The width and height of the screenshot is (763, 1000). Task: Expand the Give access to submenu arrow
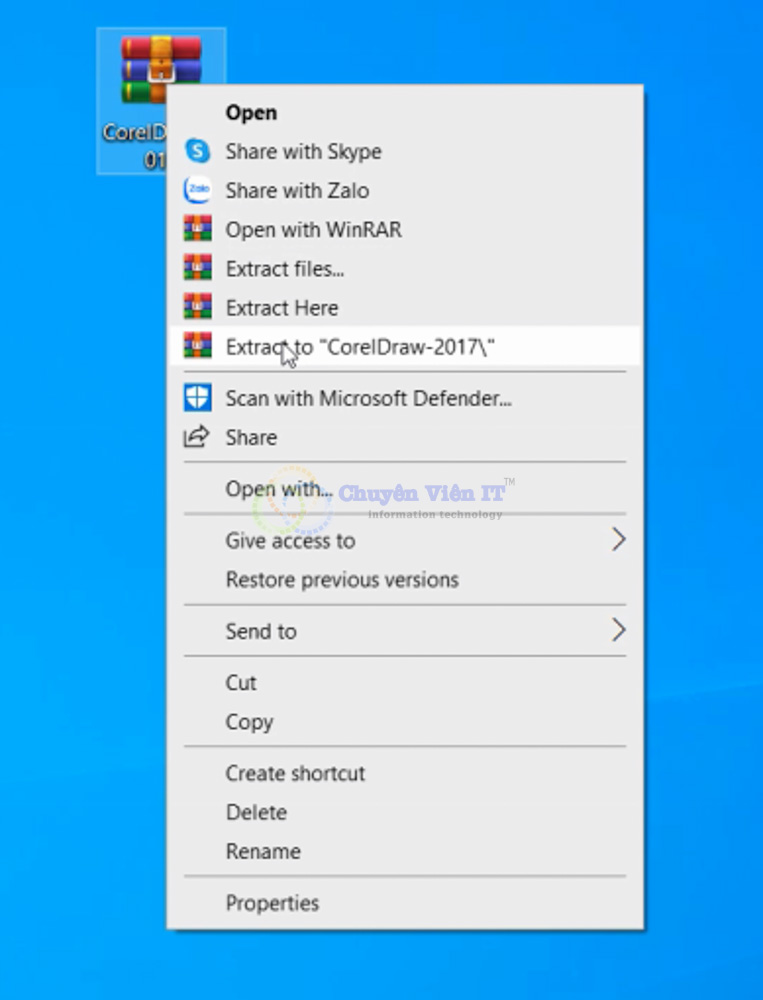618,541
